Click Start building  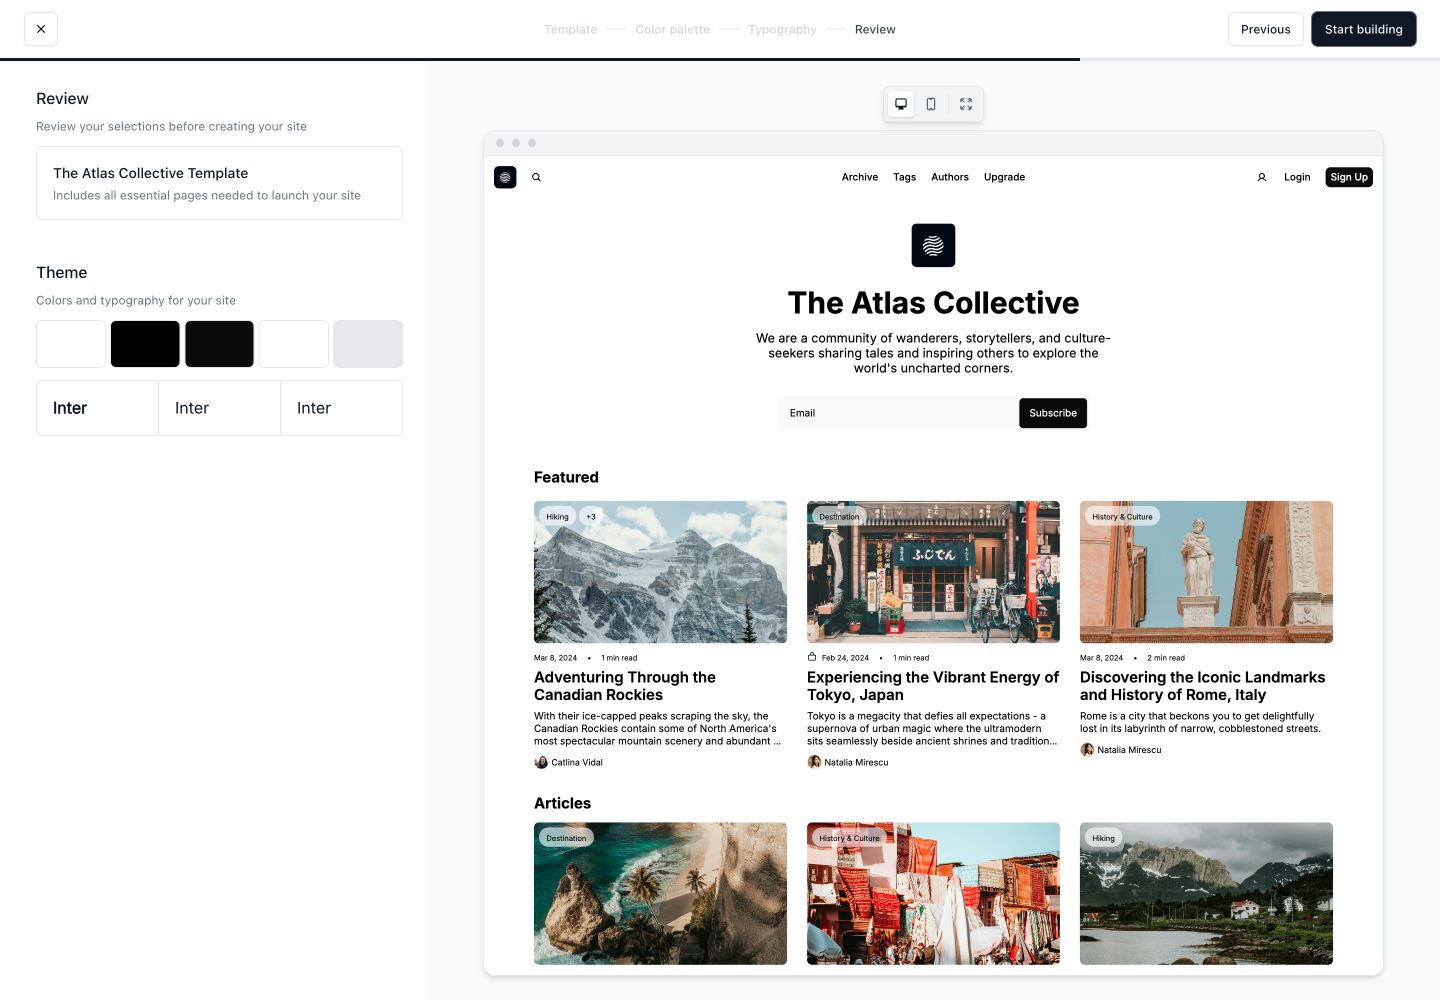pyautogui.click(x=1364, y=29)
